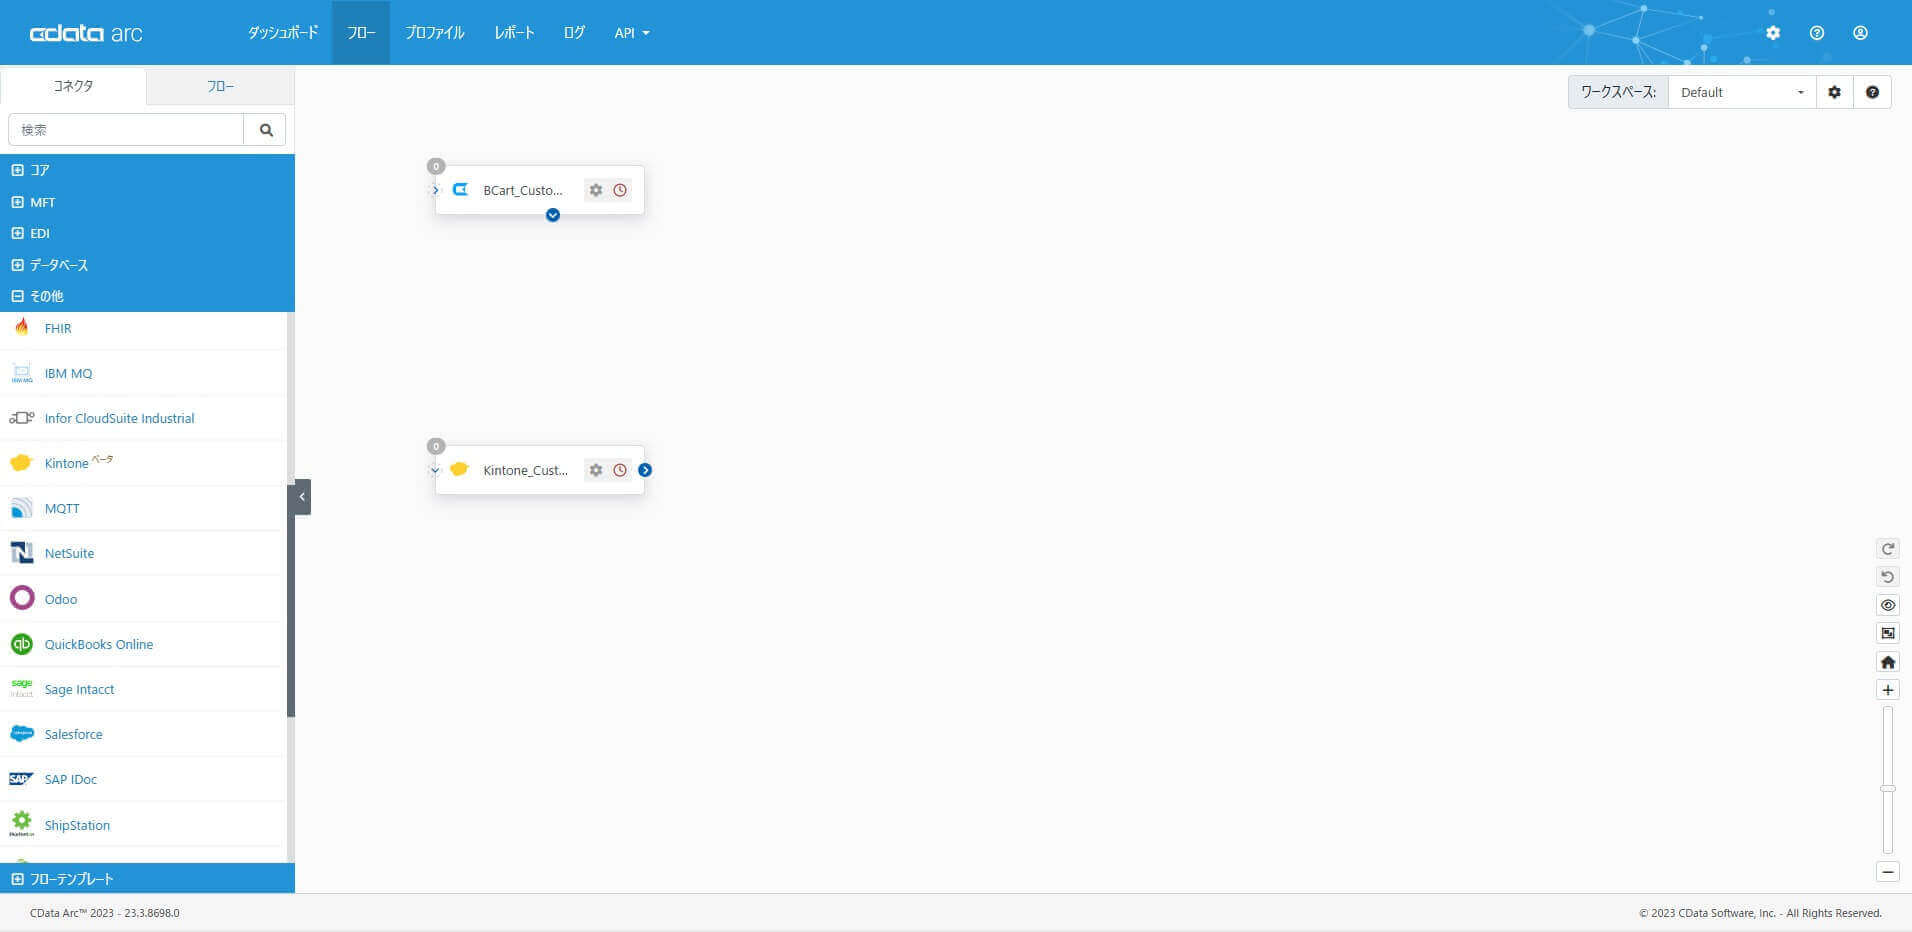Select MQTT connector
The width and height of the screenshot is (1912, 932).
point(143,508)
